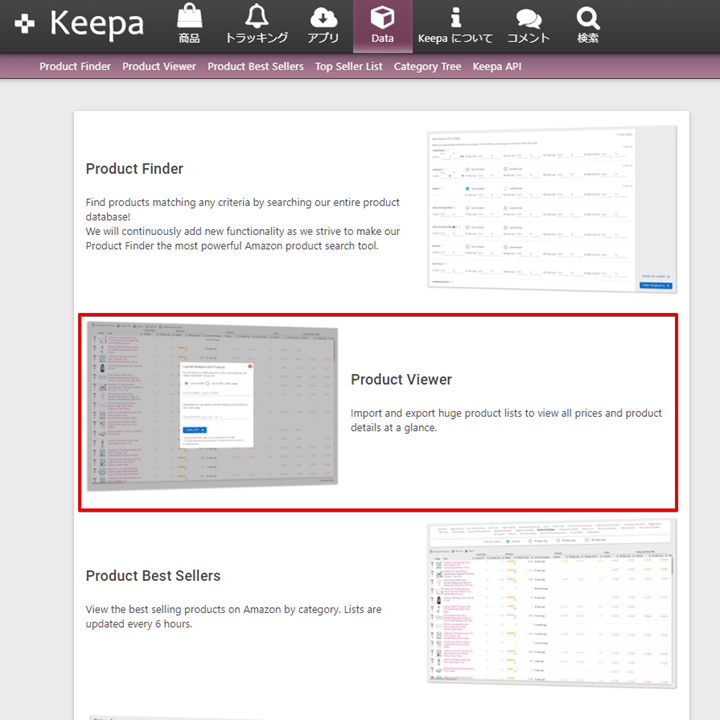This screenshot has height=720, width=720.
Task: Navigate to Keepa API submenu item
Action: pos(497,67)
